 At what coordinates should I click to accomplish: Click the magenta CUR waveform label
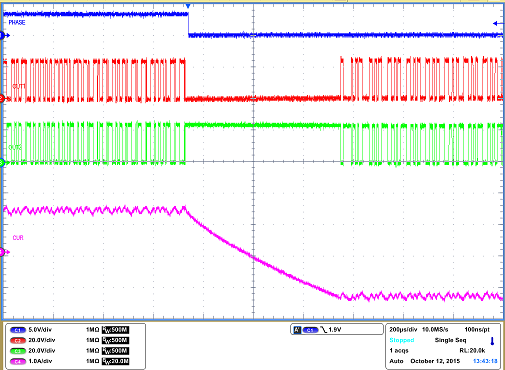[18, 238]
